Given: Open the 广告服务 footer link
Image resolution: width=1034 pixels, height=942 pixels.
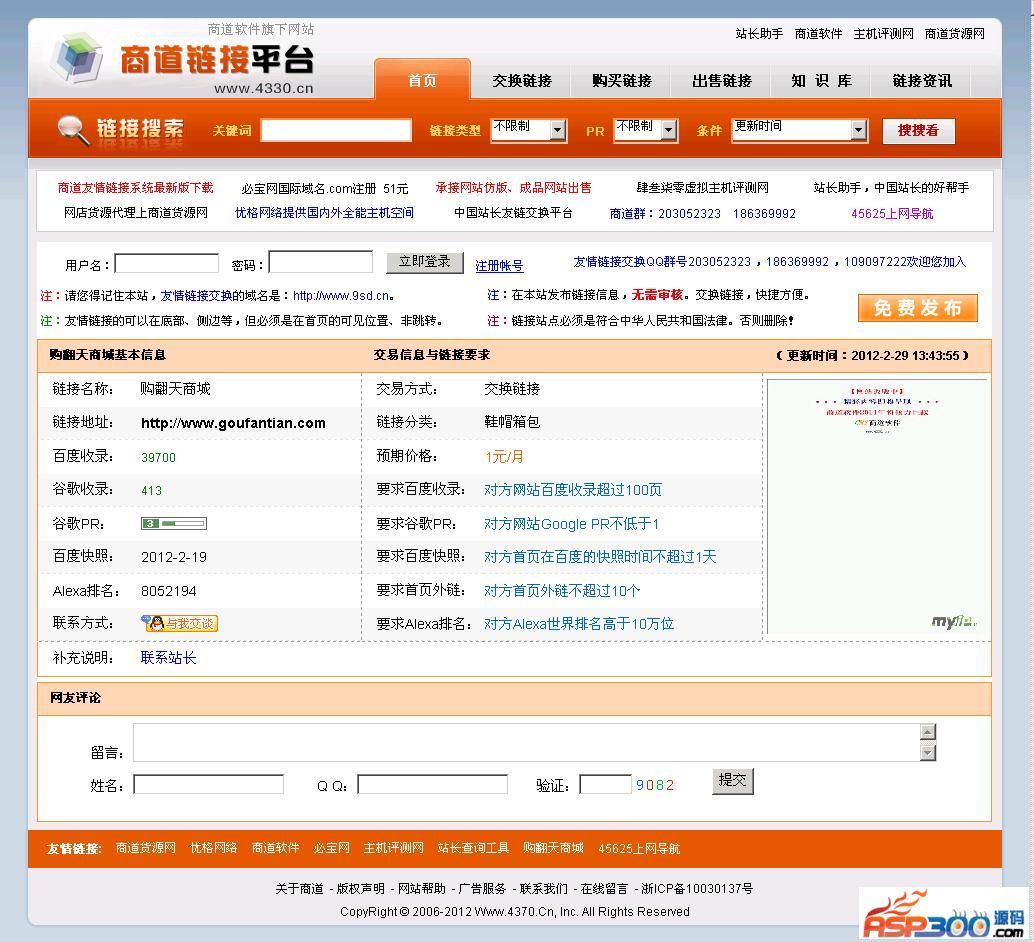Looking at the screenshot, I should click(x=482, y=889).
